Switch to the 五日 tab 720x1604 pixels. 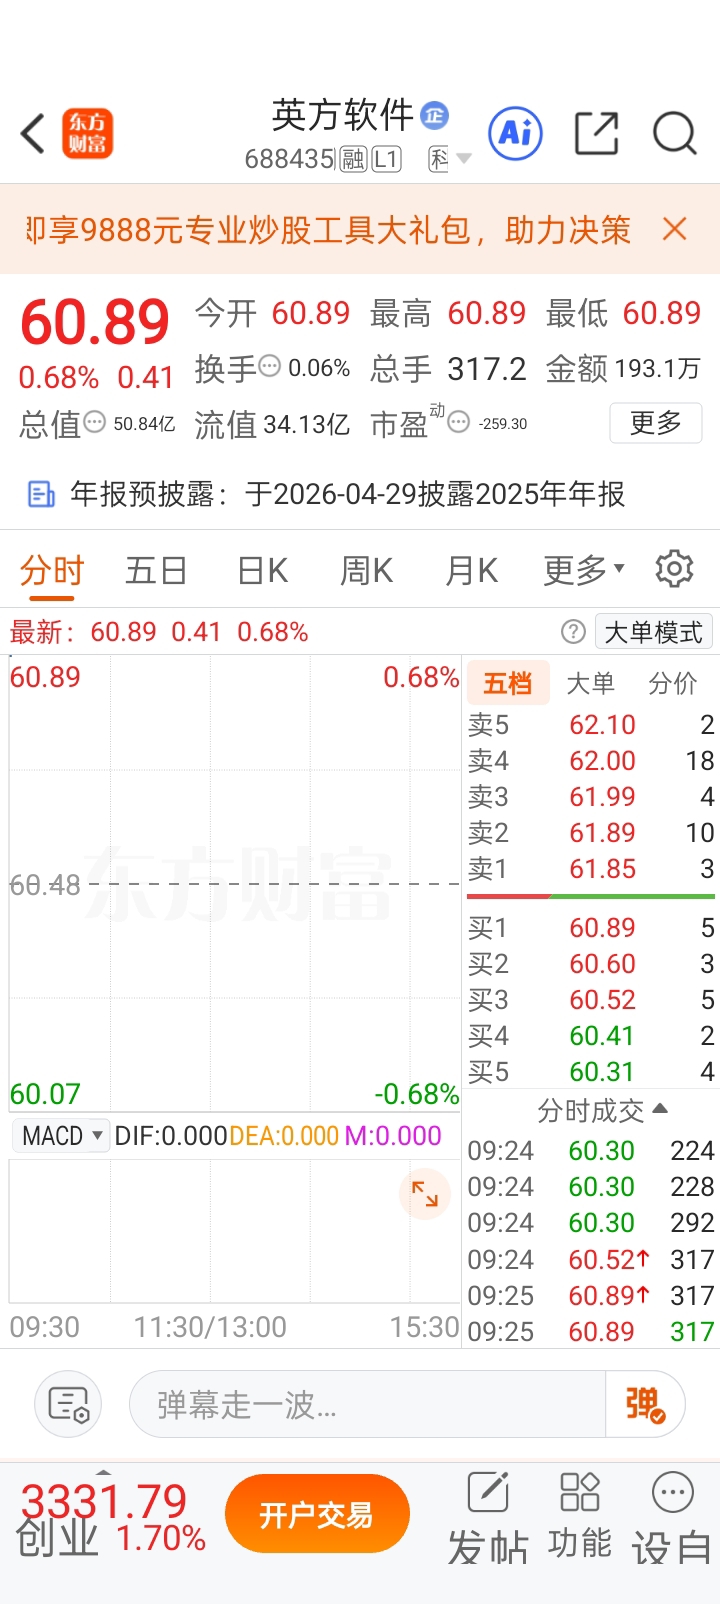[x=156, y=571]
